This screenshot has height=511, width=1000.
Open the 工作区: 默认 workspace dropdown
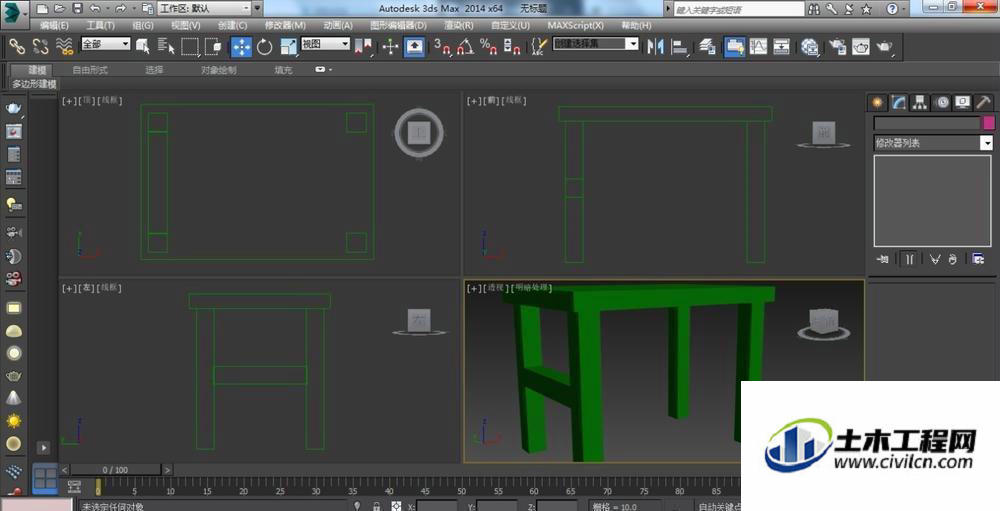[x=204, y=8]
